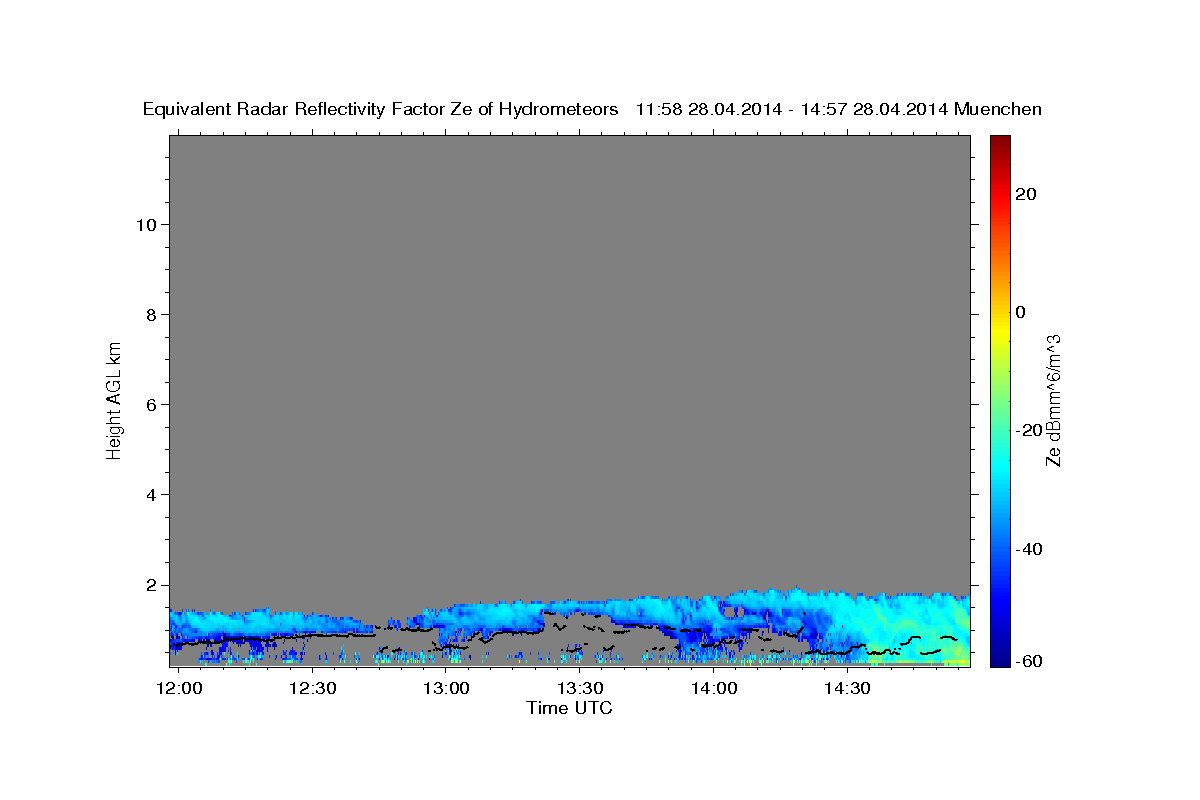Click the colorbar label -40
1200x800 pixels.
(1030, 549)
